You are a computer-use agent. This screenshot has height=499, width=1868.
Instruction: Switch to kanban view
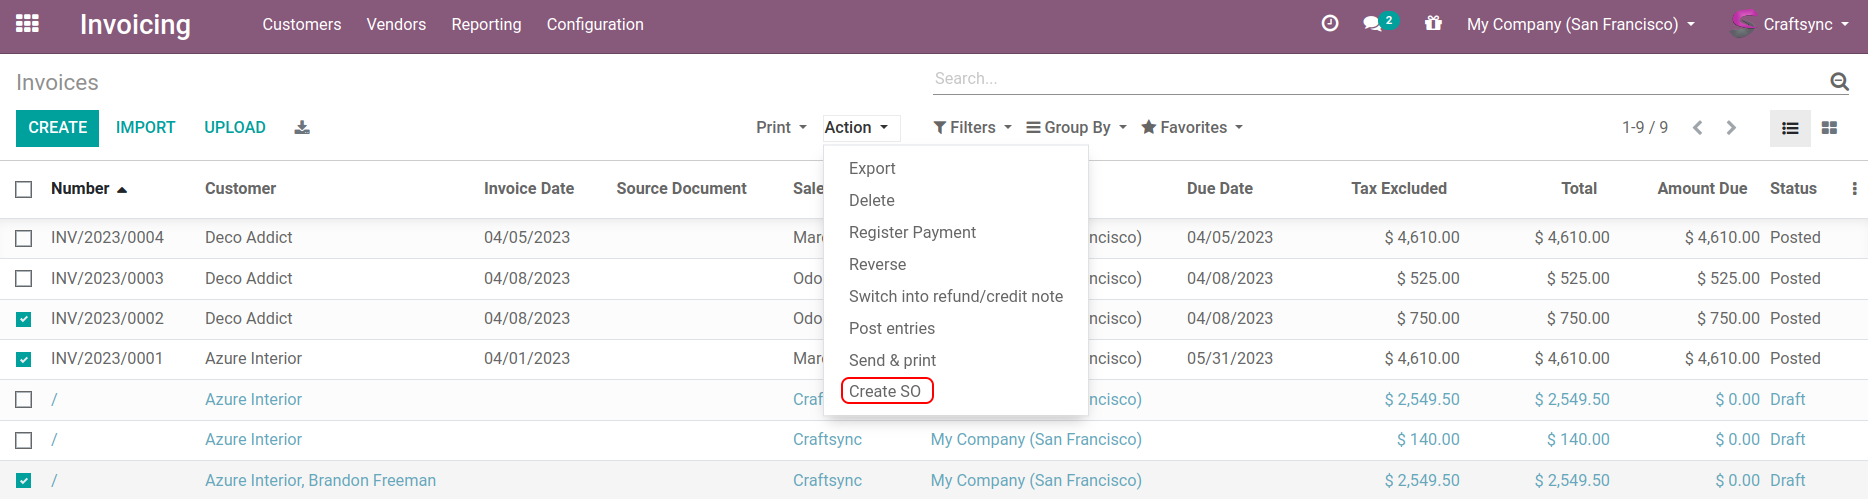(x=1829, y=128)
